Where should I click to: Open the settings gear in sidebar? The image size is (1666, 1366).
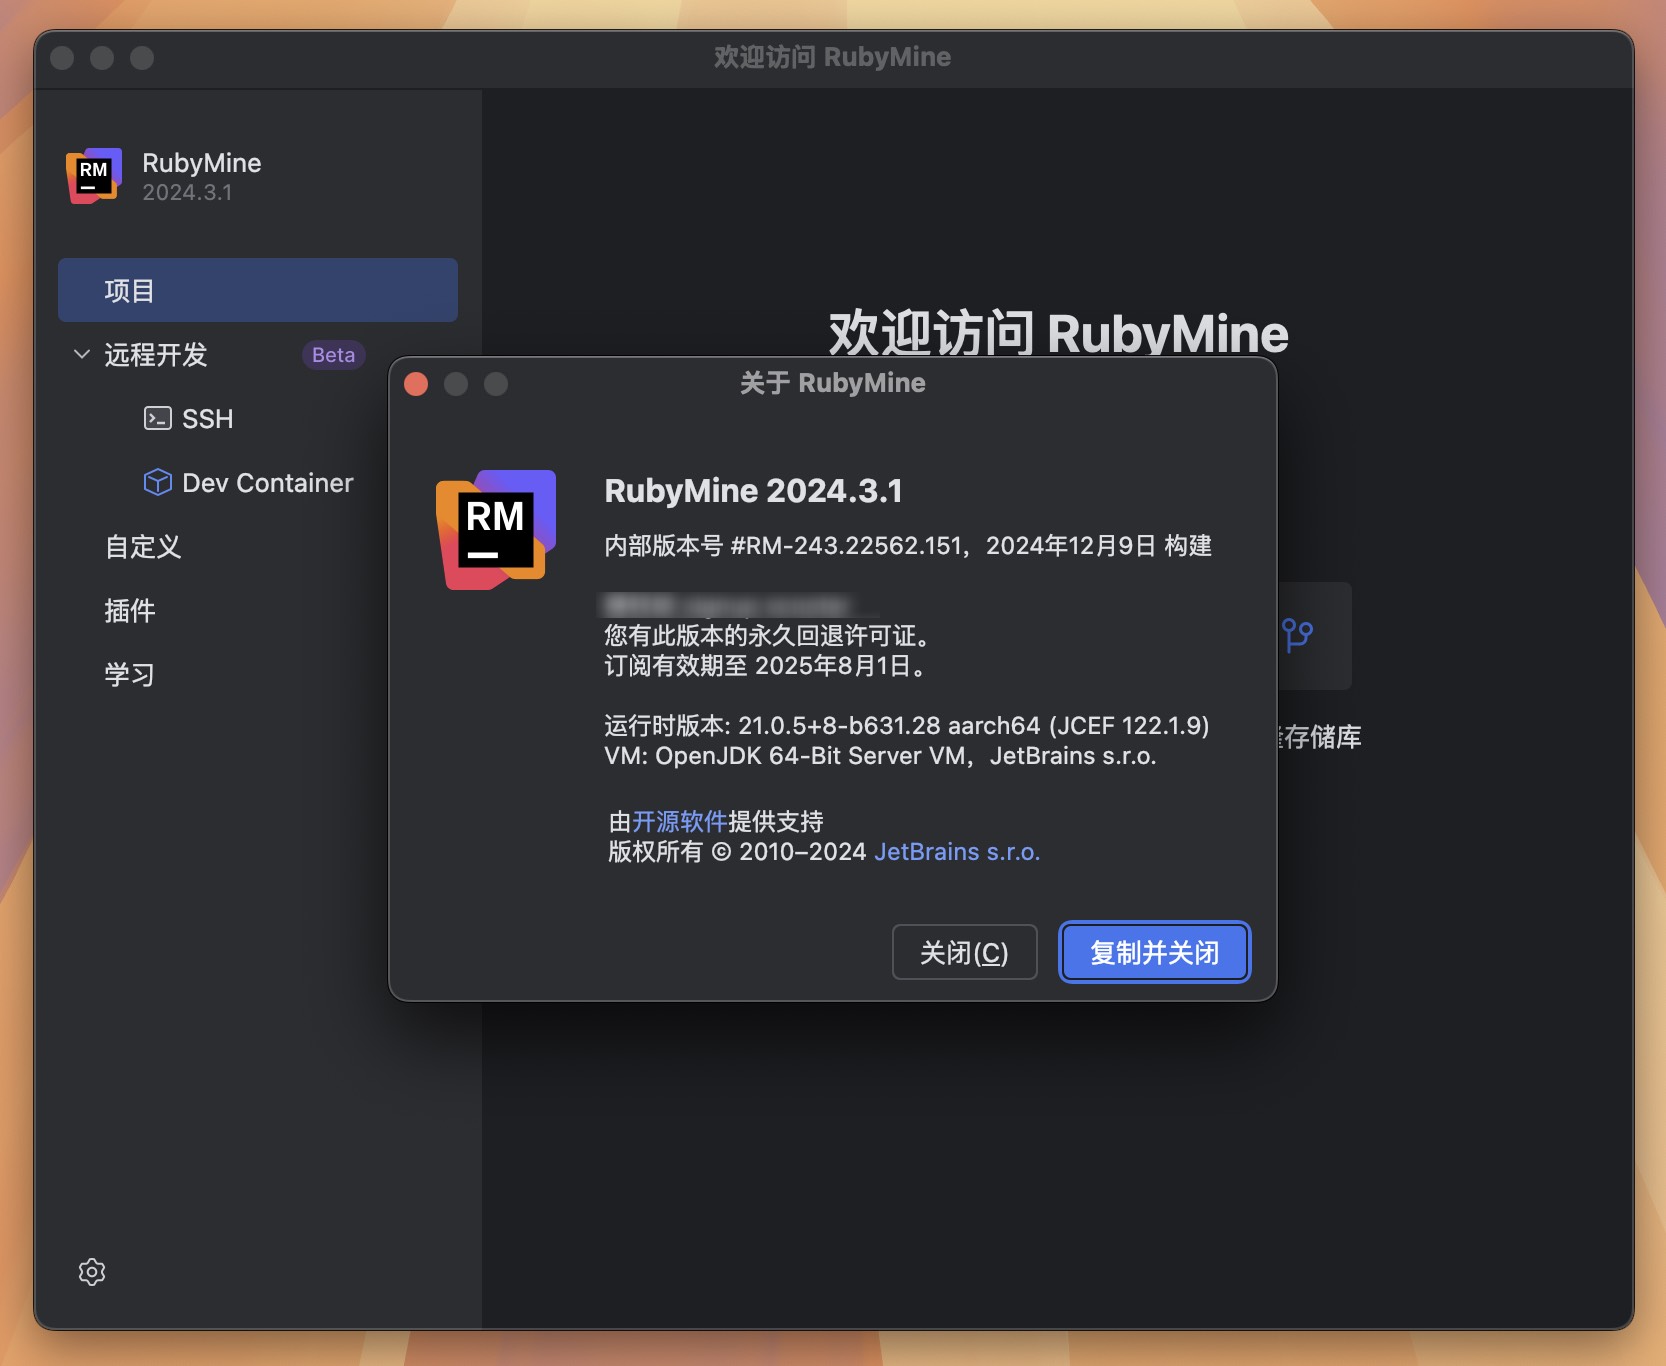pos(92,1272)
